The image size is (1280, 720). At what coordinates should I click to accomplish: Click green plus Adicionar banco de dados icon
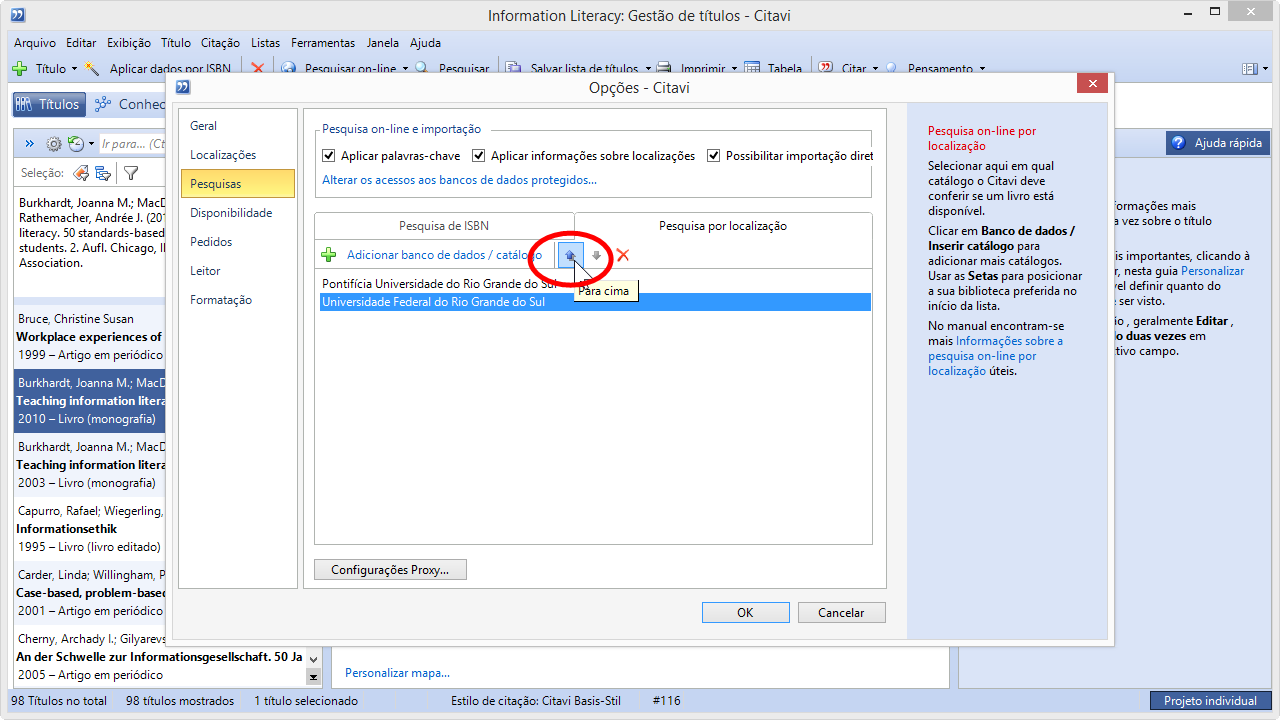click(x=328, y=255)
